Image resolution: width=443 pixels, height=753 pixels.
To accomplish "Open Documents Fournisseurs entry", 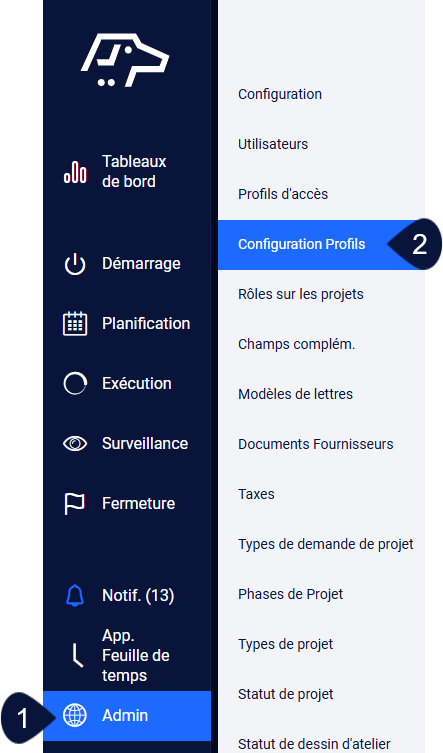I will [316, 444].
